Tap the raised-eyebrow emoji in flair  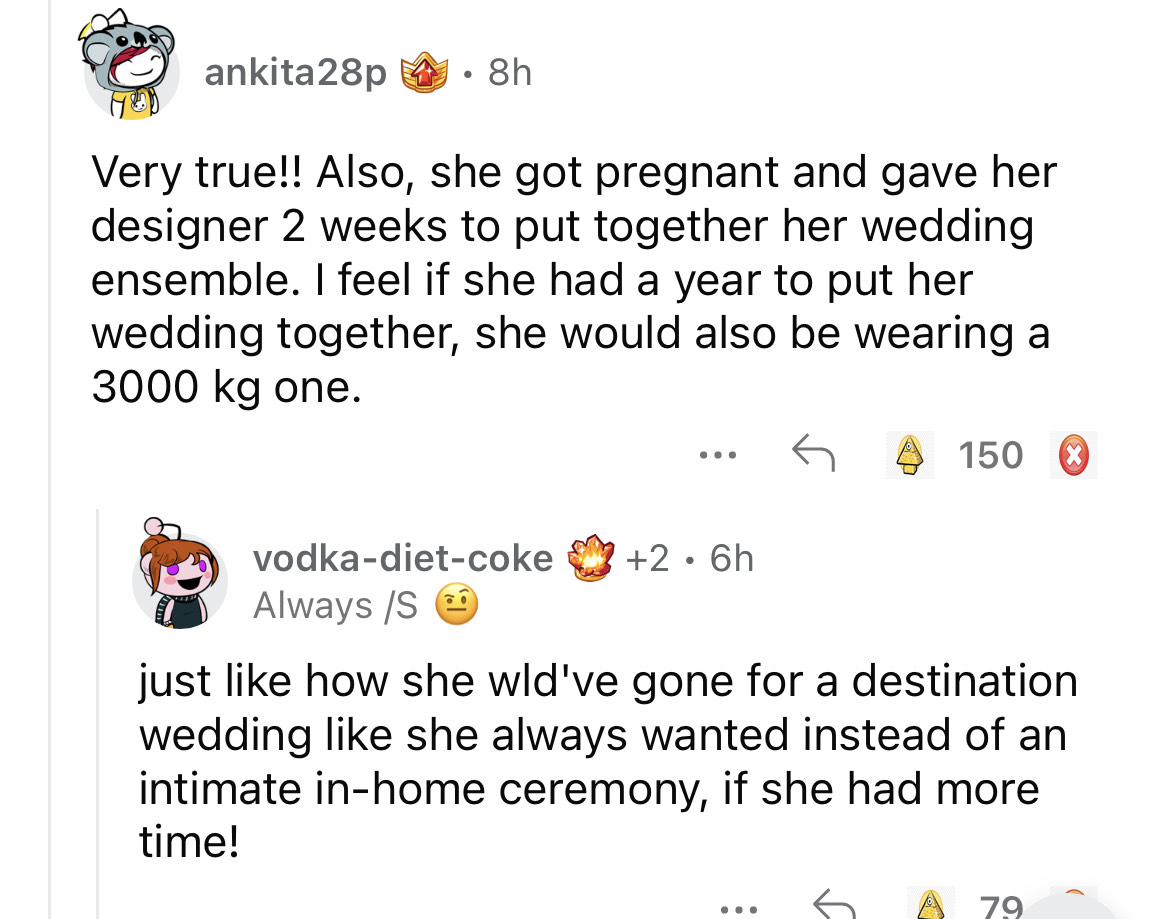click(459, 604)
